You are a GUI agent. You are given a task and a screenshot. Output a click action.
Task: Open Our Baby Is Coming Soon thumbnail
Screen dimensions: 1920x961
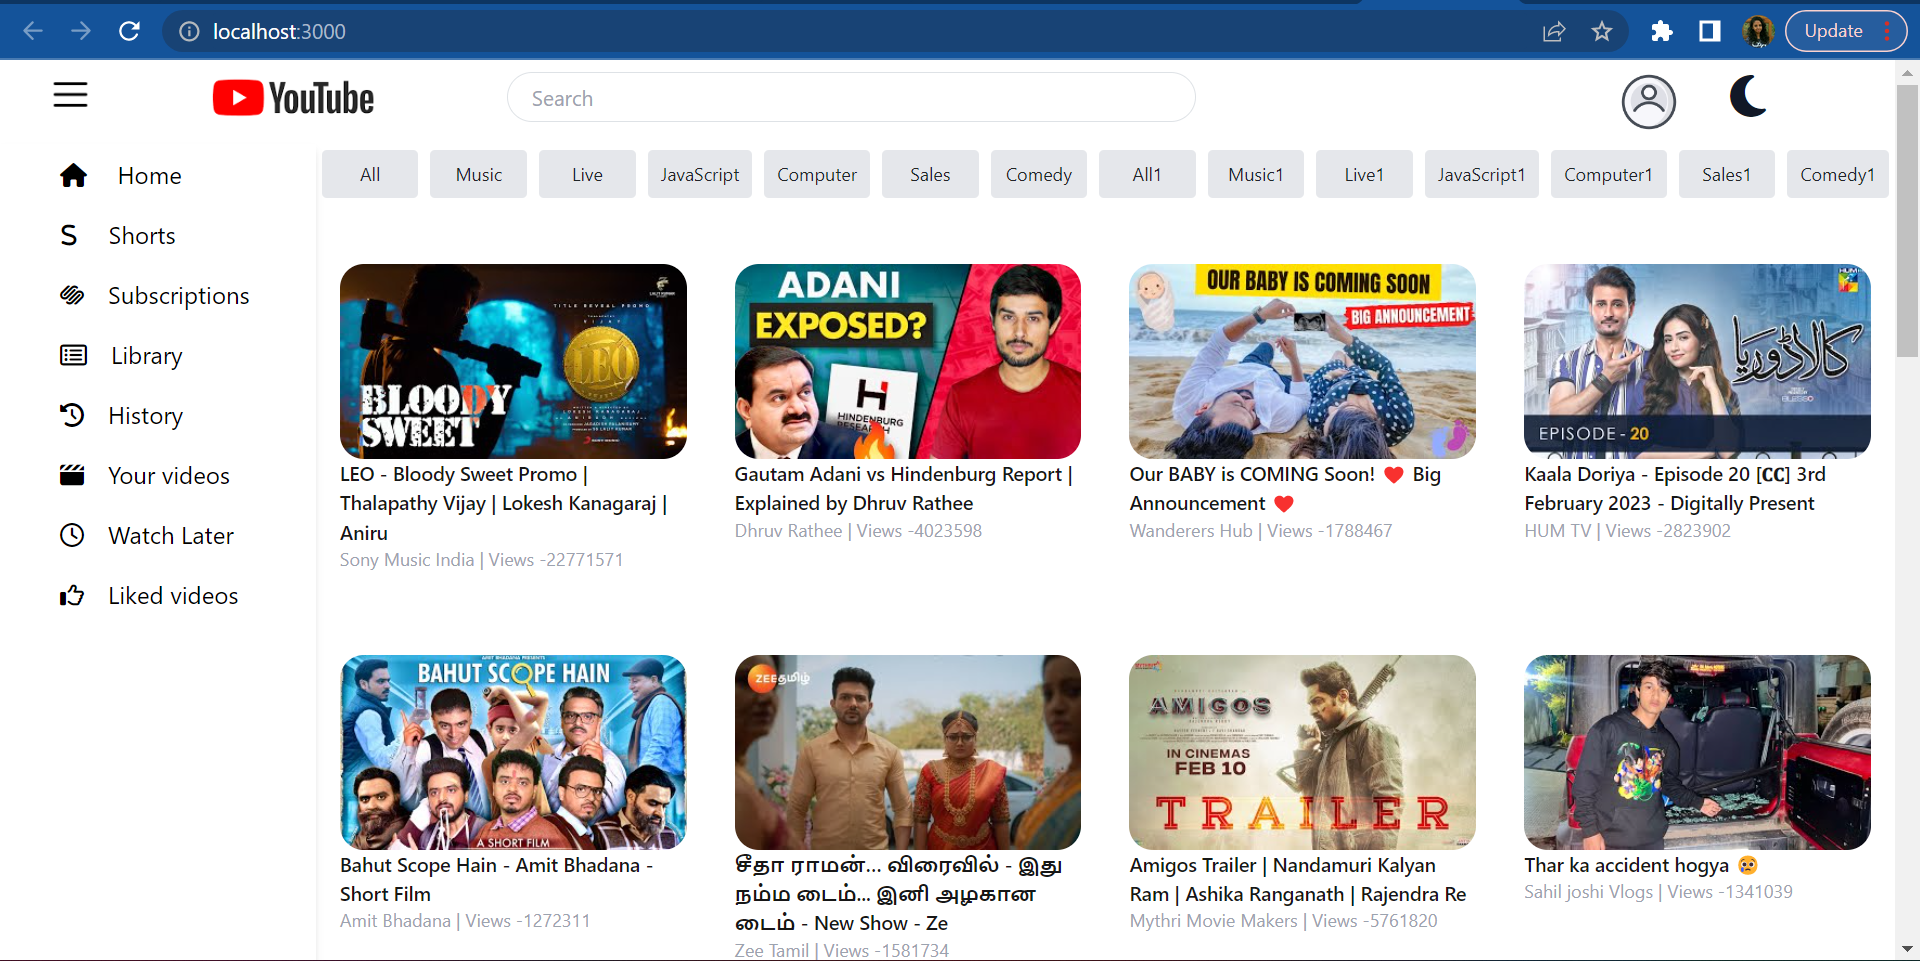[x=1302, y=361]
